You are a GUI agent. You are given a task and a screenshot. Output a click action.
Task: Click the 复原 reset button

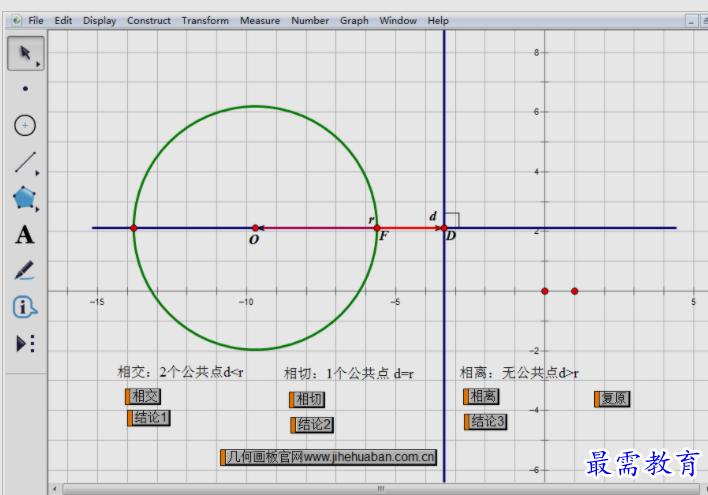tap(612, 399)
